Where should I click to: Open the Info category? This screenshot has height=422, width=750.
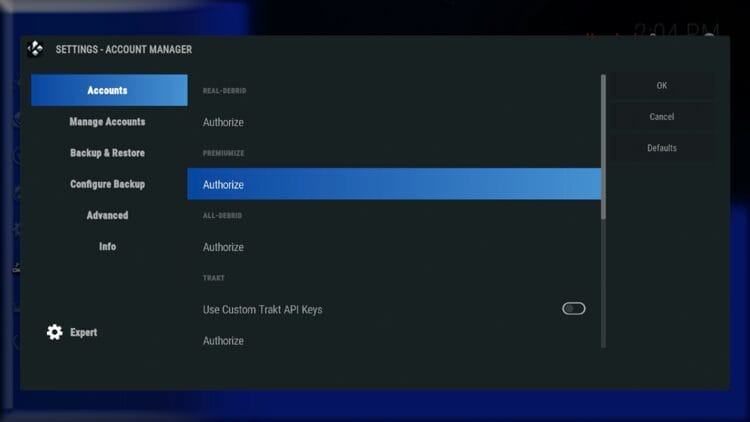coord(107,246)
